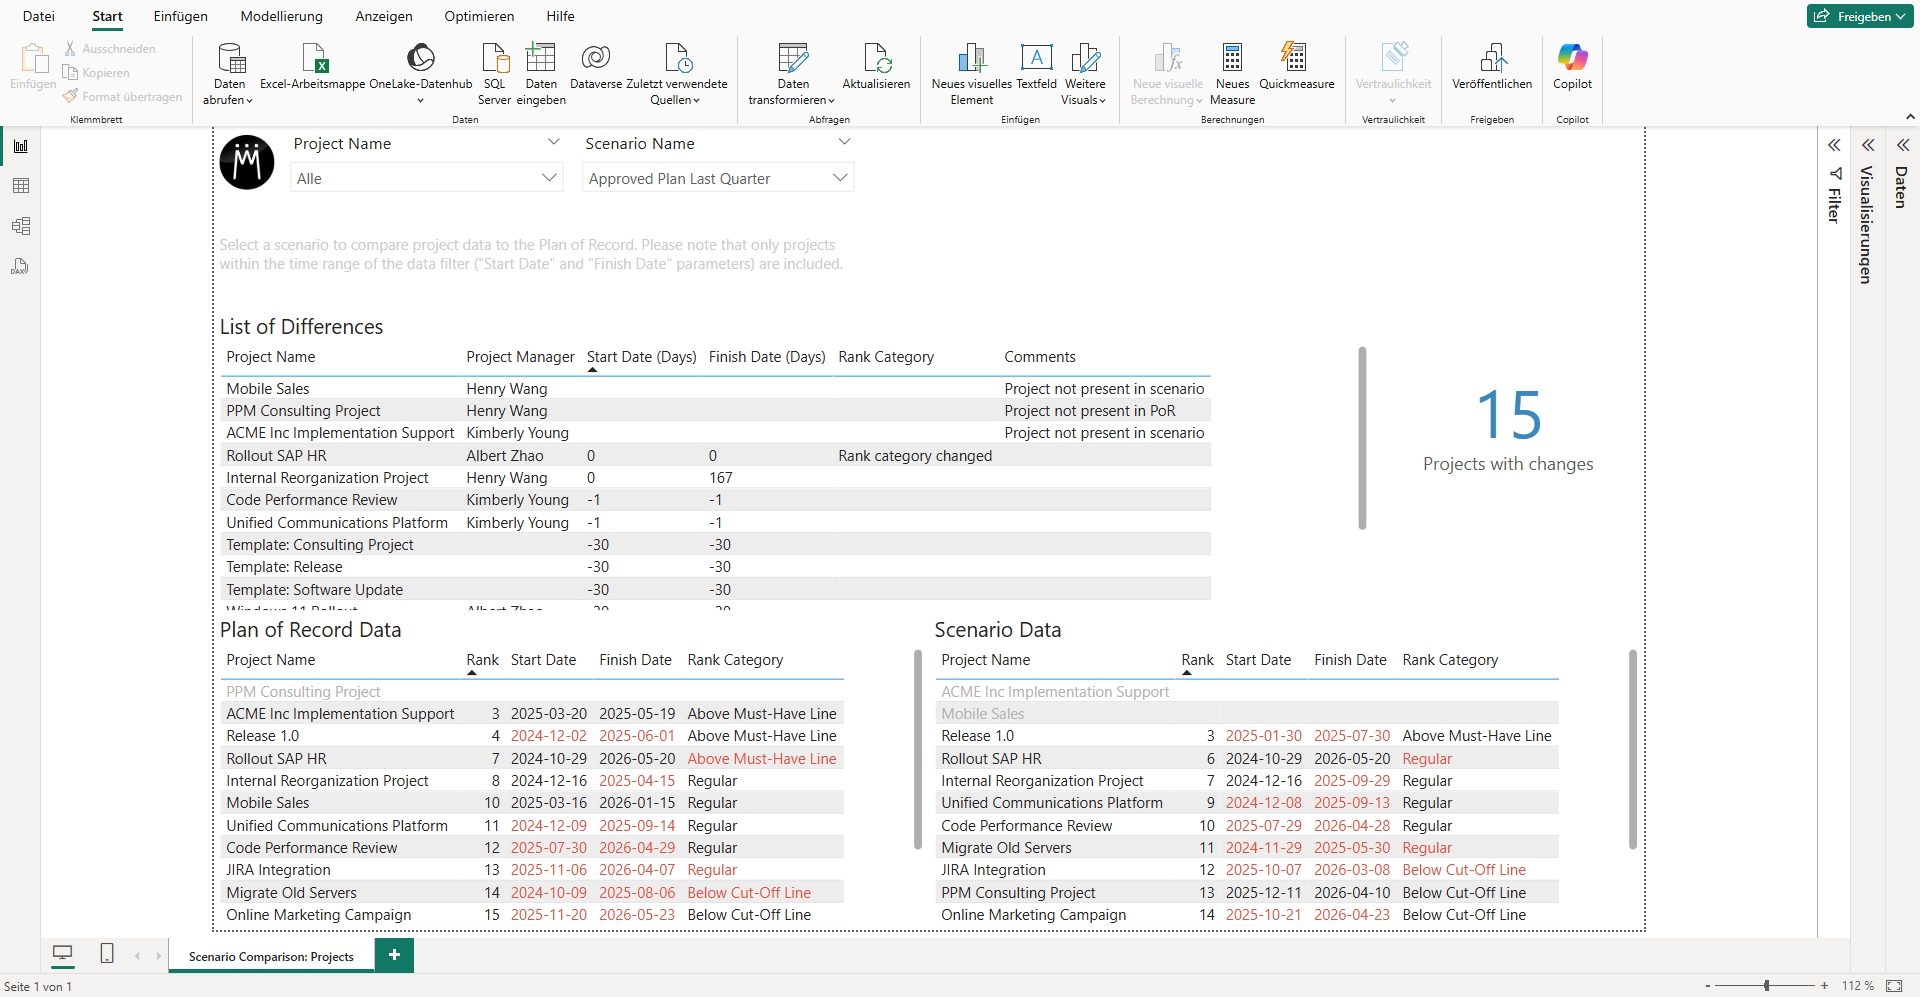
Task: Click fit to page icon in status bar
Action: 1894,986
